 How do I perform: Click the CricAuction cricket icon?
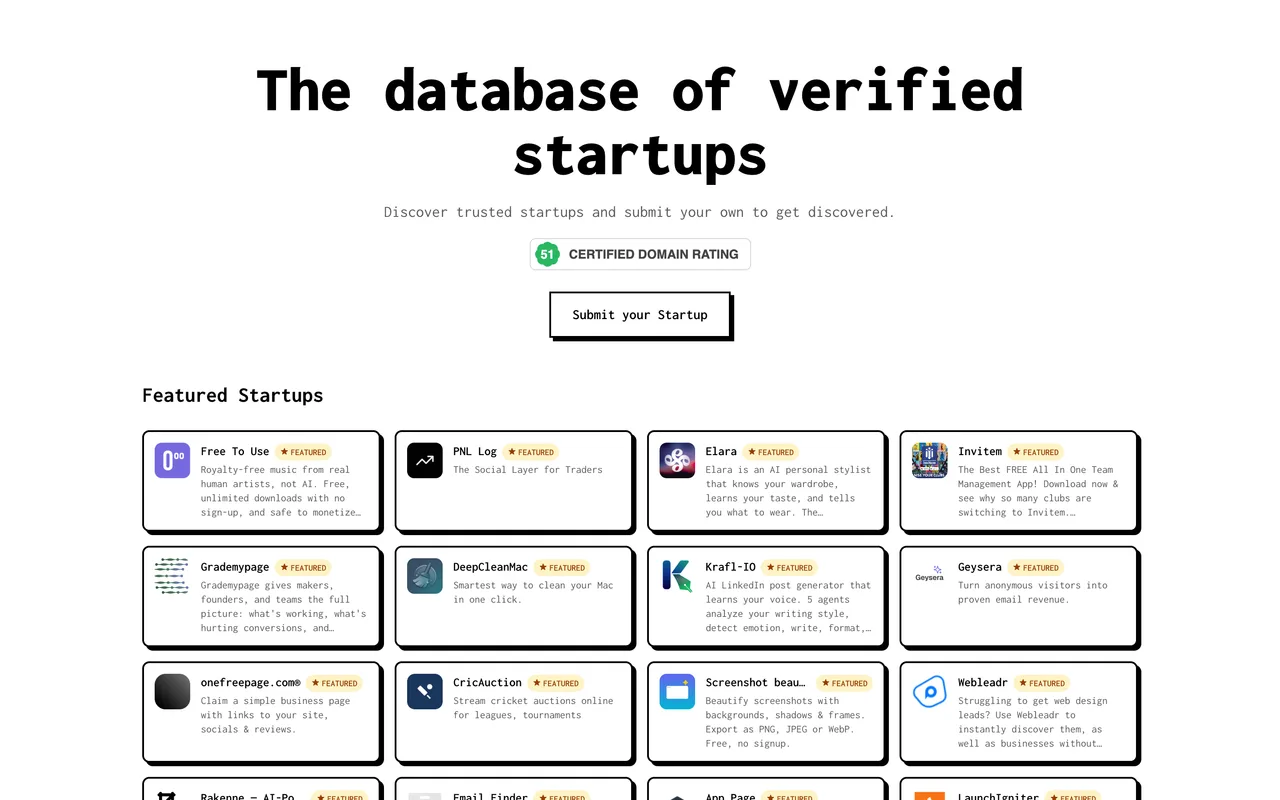[x=425, y=692]
